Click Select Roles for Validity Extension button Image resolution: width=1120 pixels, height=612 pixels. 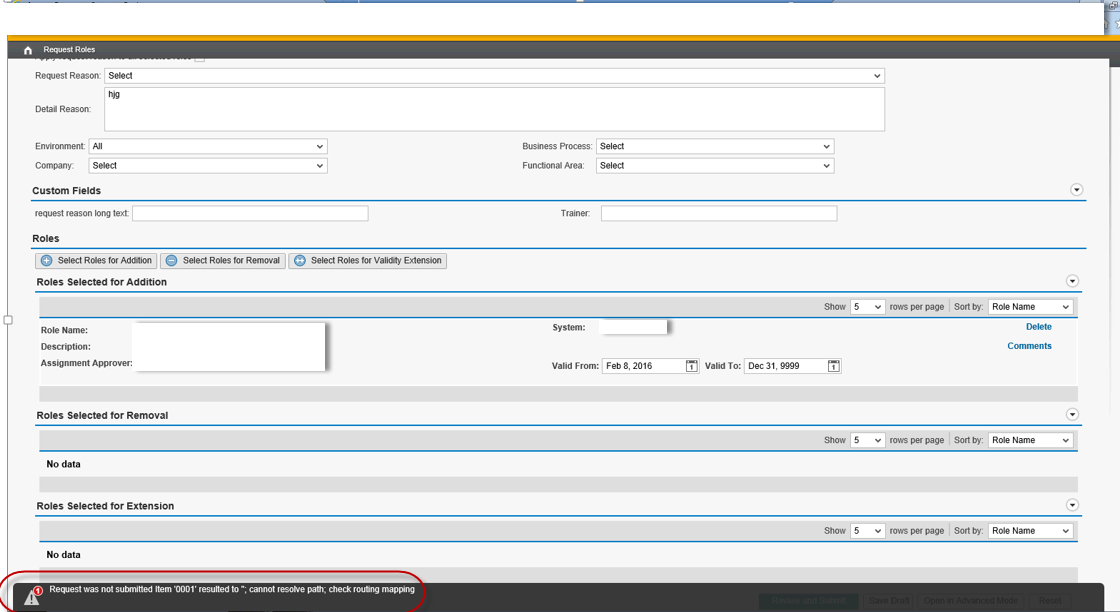pyautogui.click(x=368, y=261)
